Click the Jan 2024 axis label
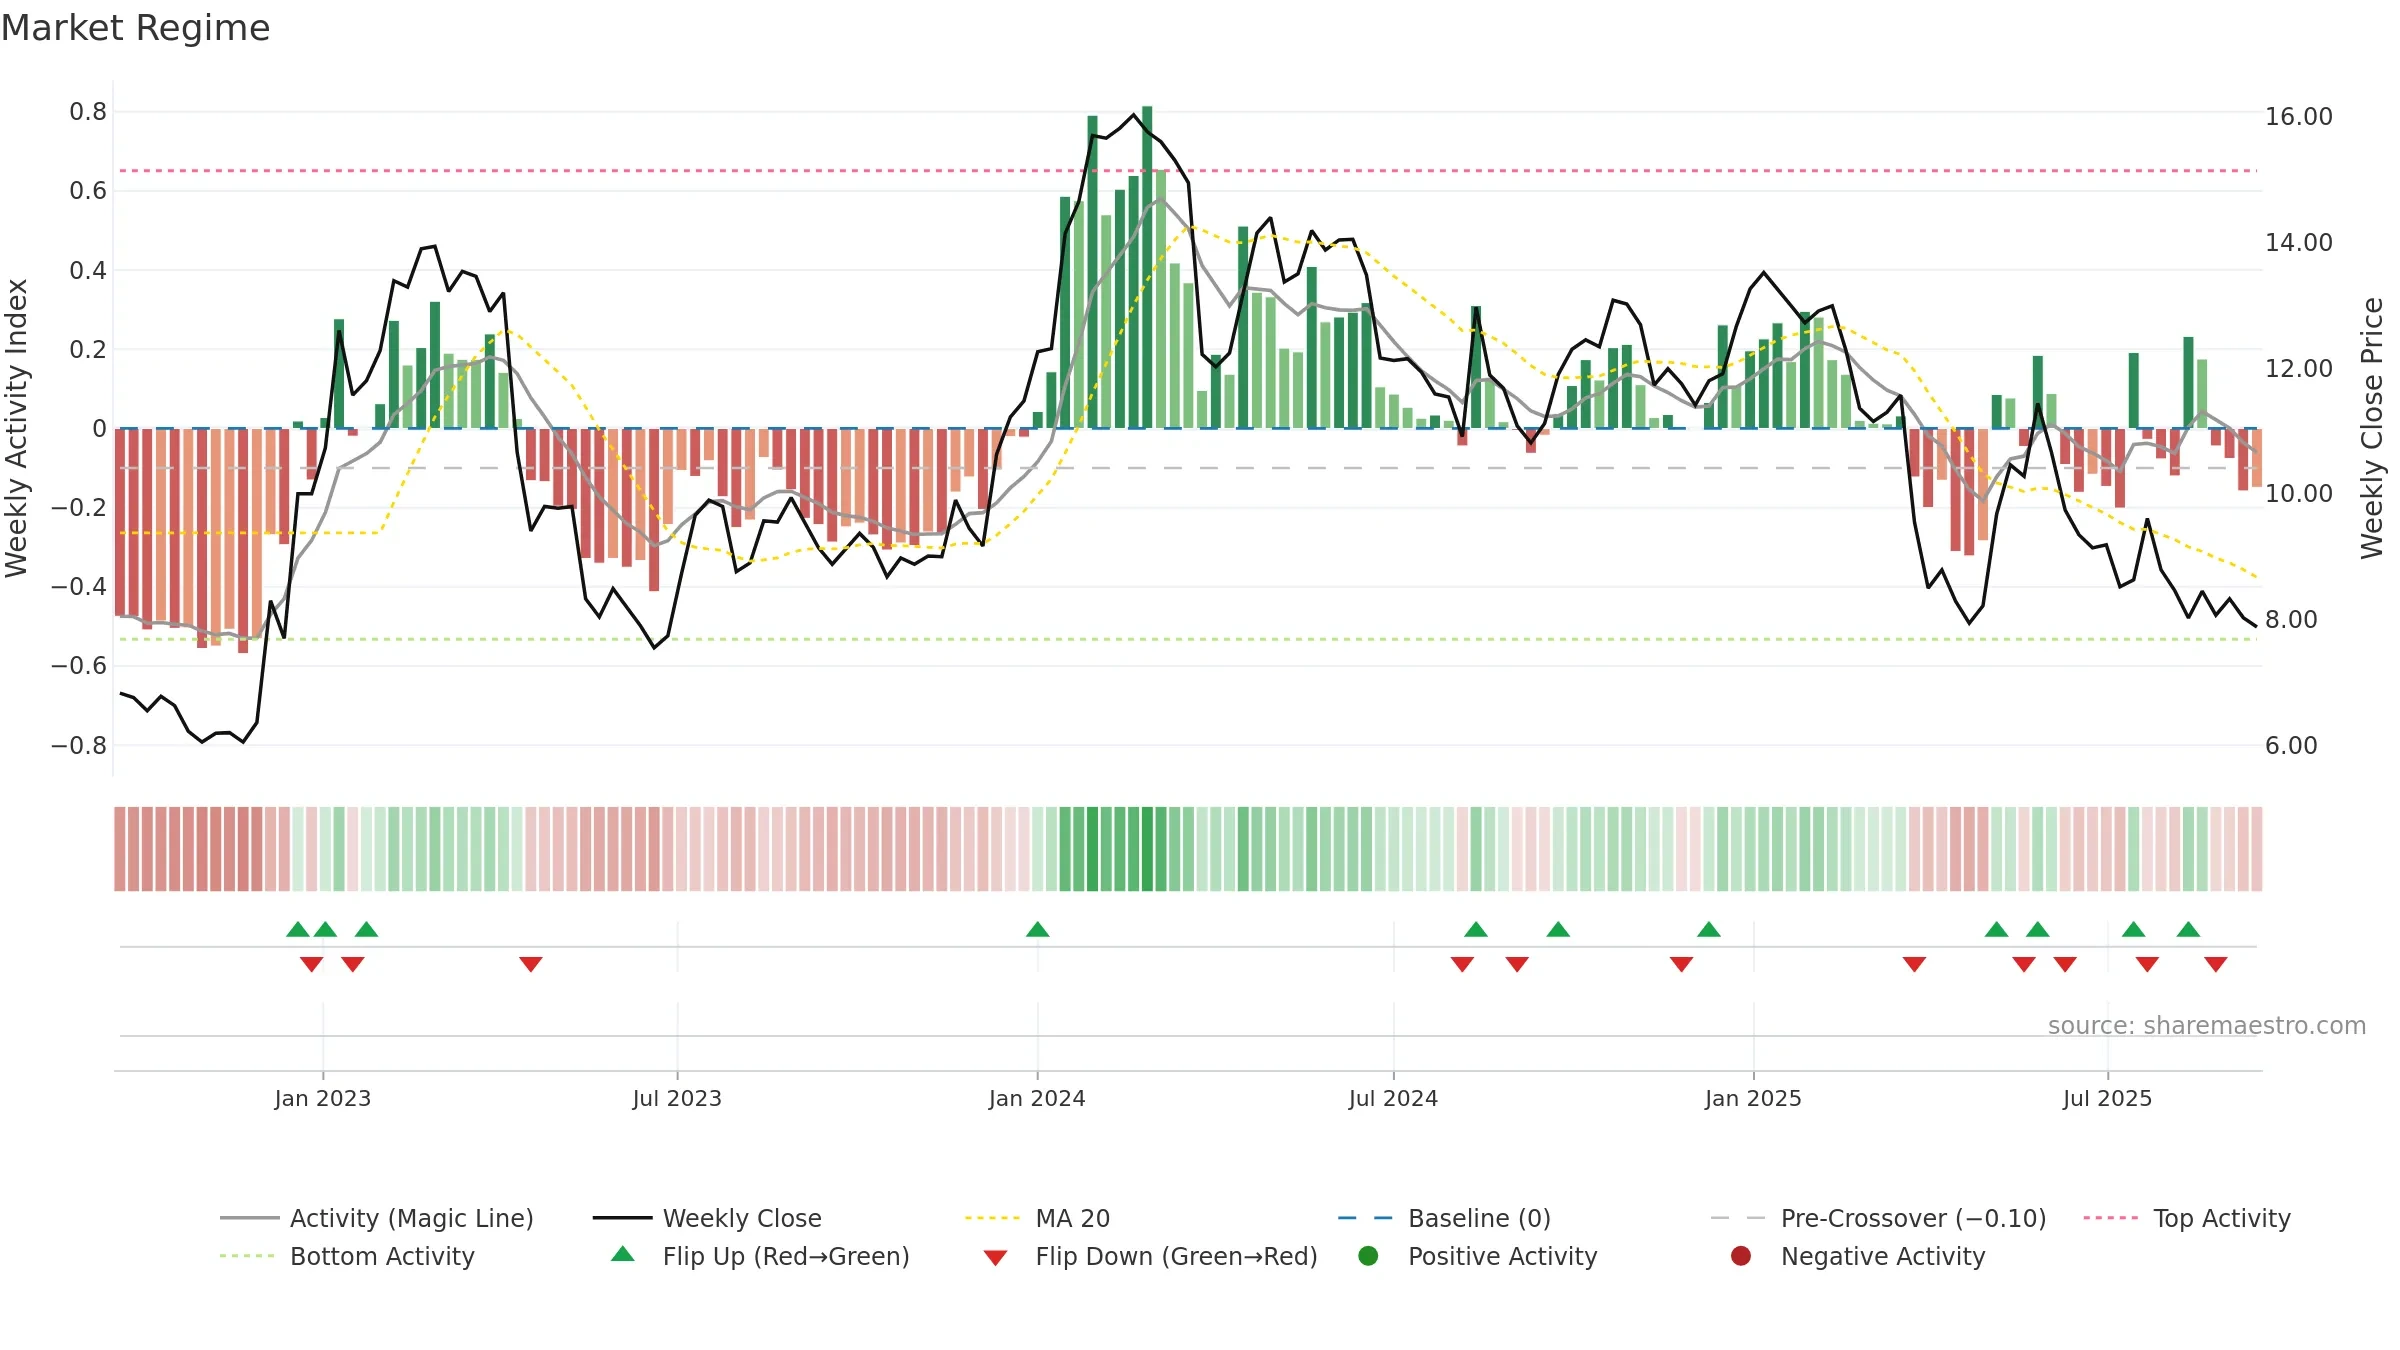The width and height of the screenshot is (2400, 1350). coord(1037,1098)
